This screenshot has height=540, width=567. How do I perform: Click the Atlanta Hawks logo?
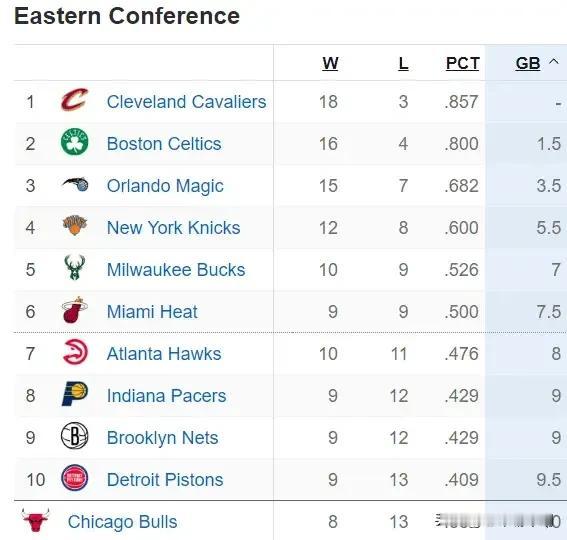(x=75, y=352)
